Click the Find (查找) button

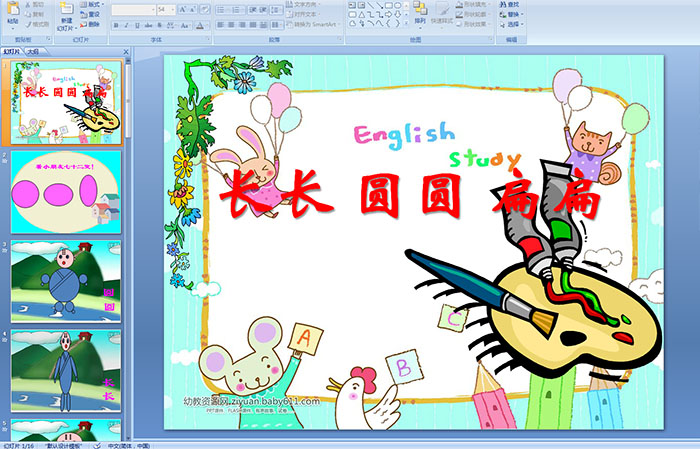coord(509,4)
